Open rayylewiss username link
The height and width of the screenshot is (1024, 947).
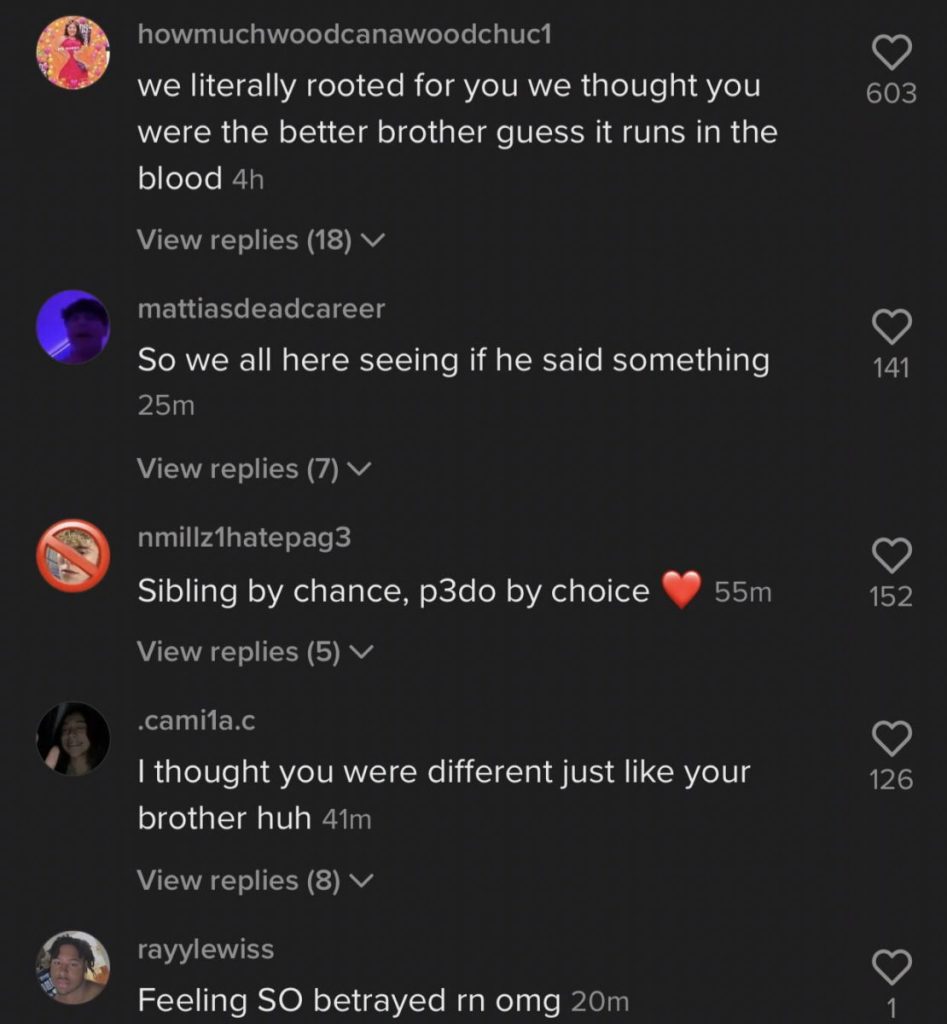click(205, 949)
